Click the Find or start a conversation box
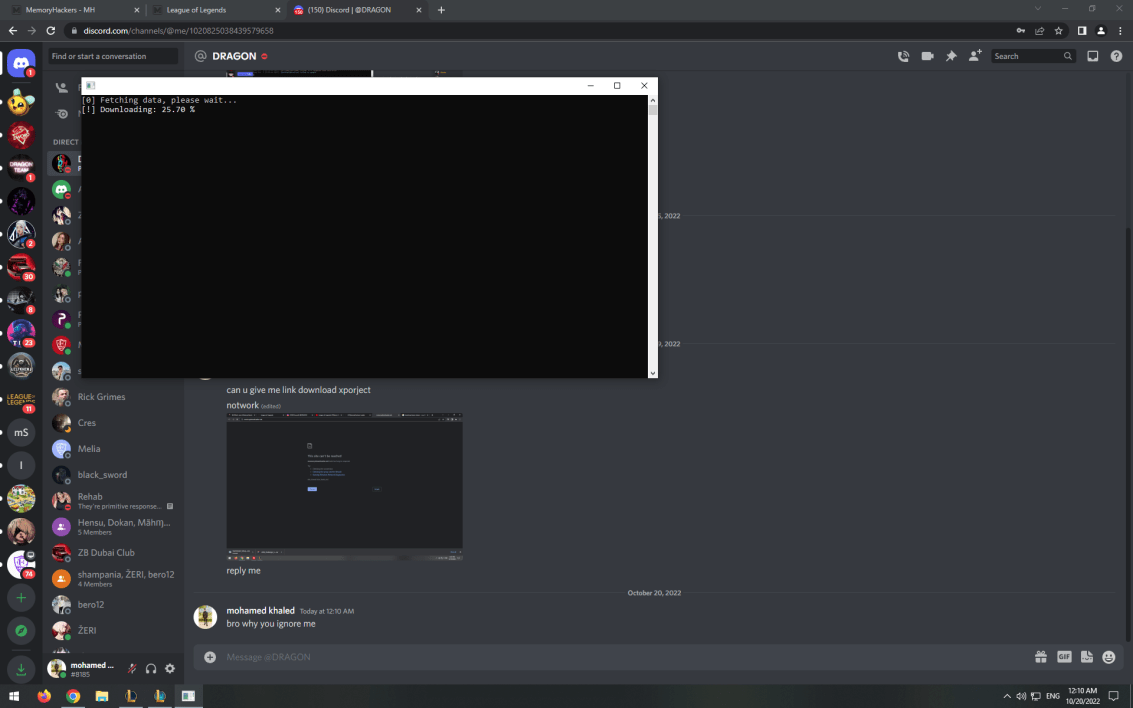The width and height of the screenshot is (1133, 708). tap(113, 56)
